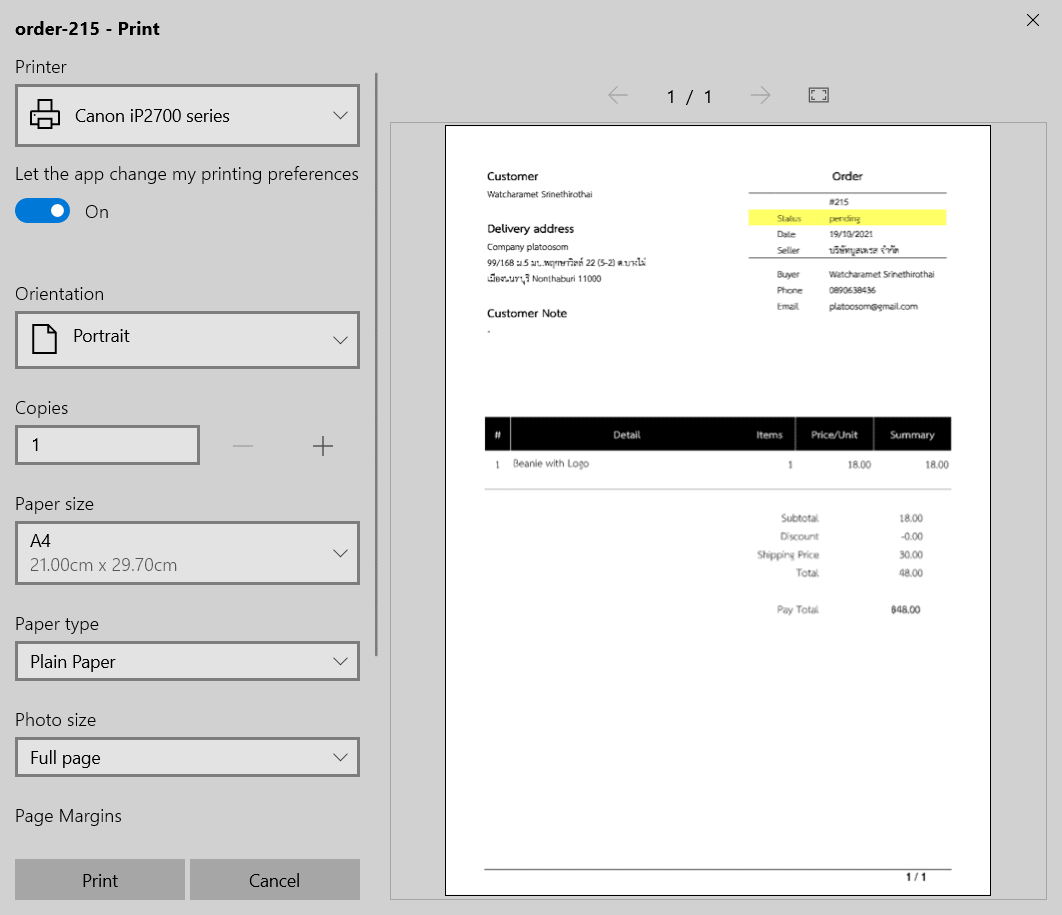
Task: Toggle the fit-to-page preview icon
Action: [x=818, y=95]
